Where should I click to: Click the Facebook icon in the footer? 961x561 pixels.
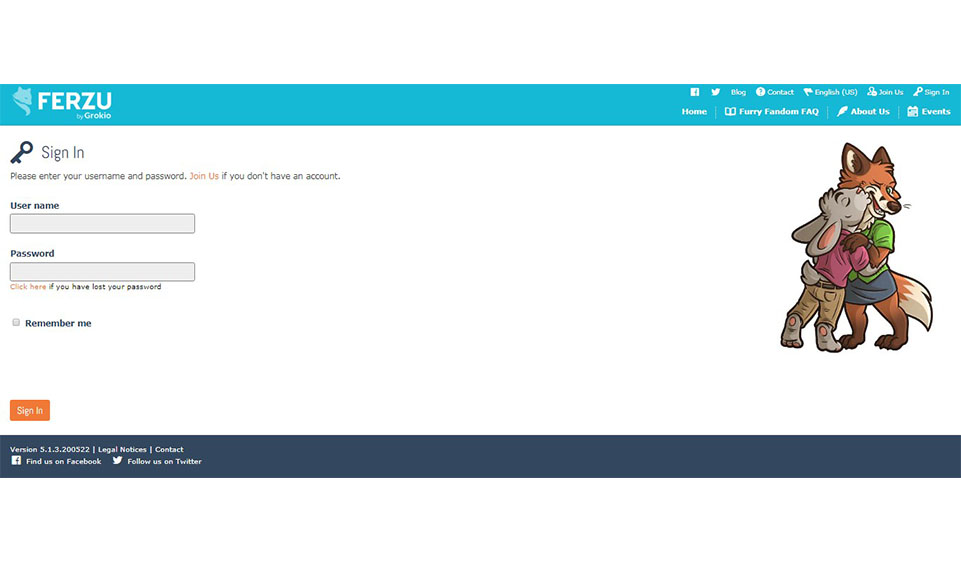pos(16,461)
